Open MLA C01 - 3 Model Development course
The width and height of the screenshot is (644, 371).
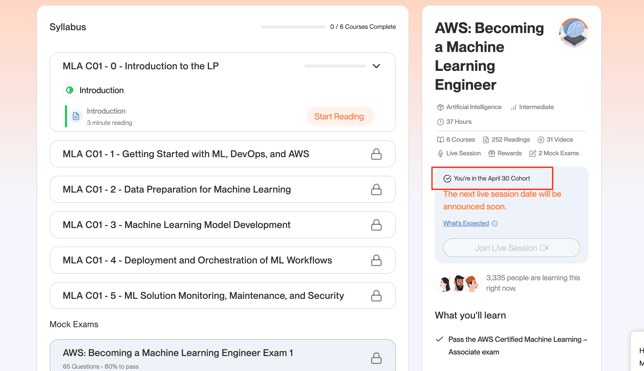223,225
